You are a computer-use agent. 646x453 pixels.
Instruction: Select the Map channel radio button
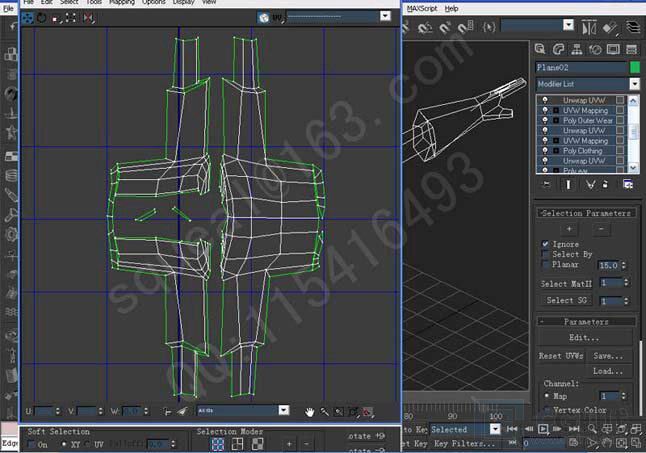[x=547, y=396]
